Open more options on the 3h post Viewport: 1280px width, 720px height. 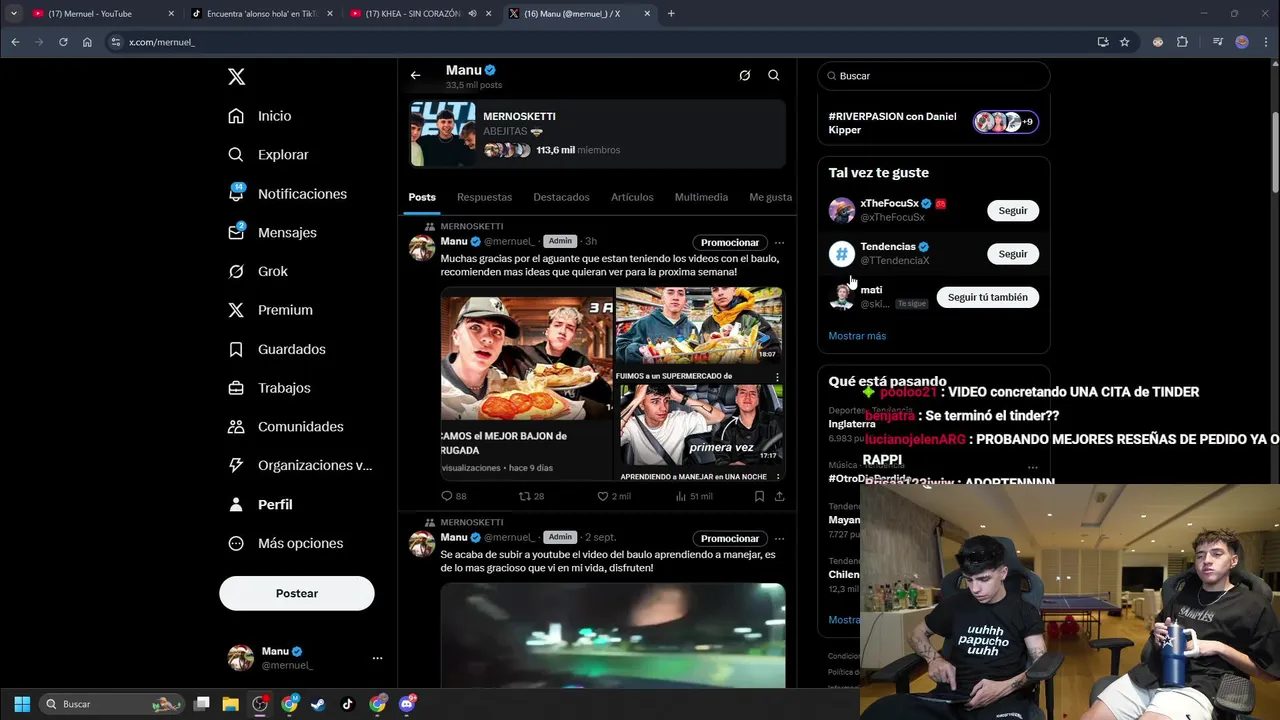click(779, 242)
